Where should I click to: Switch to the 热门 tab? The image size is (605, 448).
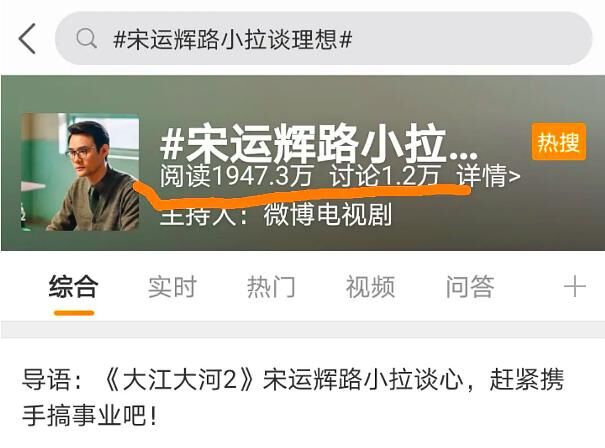271,287
